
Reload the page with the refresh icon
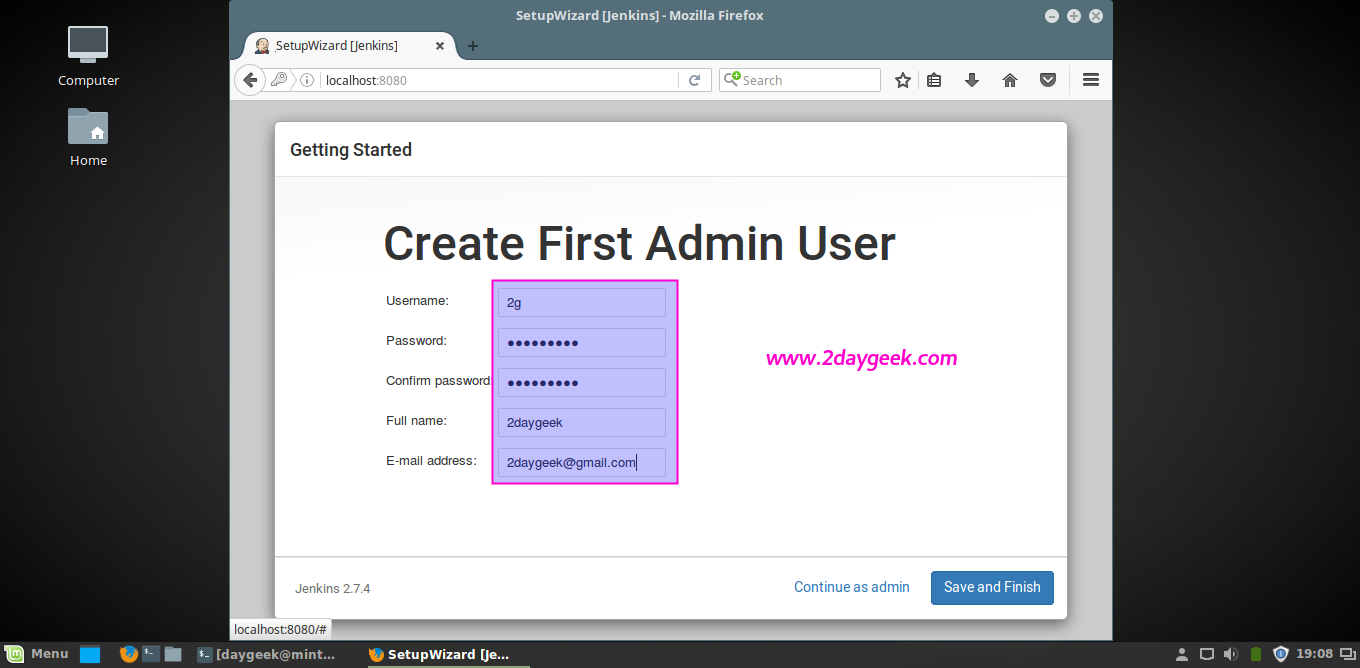(694, 80)
